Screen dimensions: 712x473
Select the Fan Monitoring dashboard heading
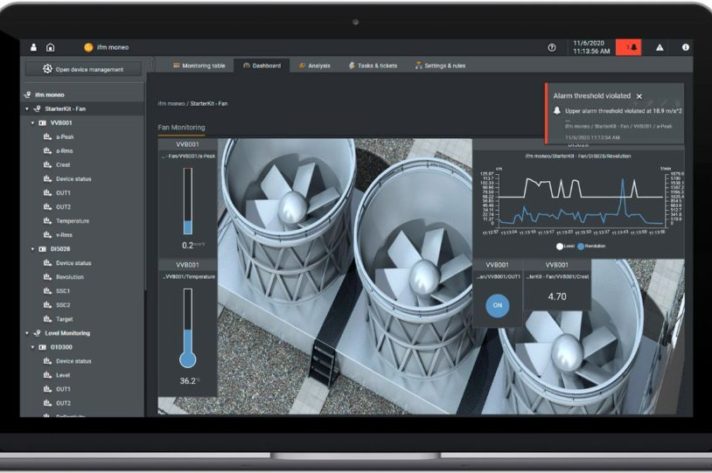181,128
